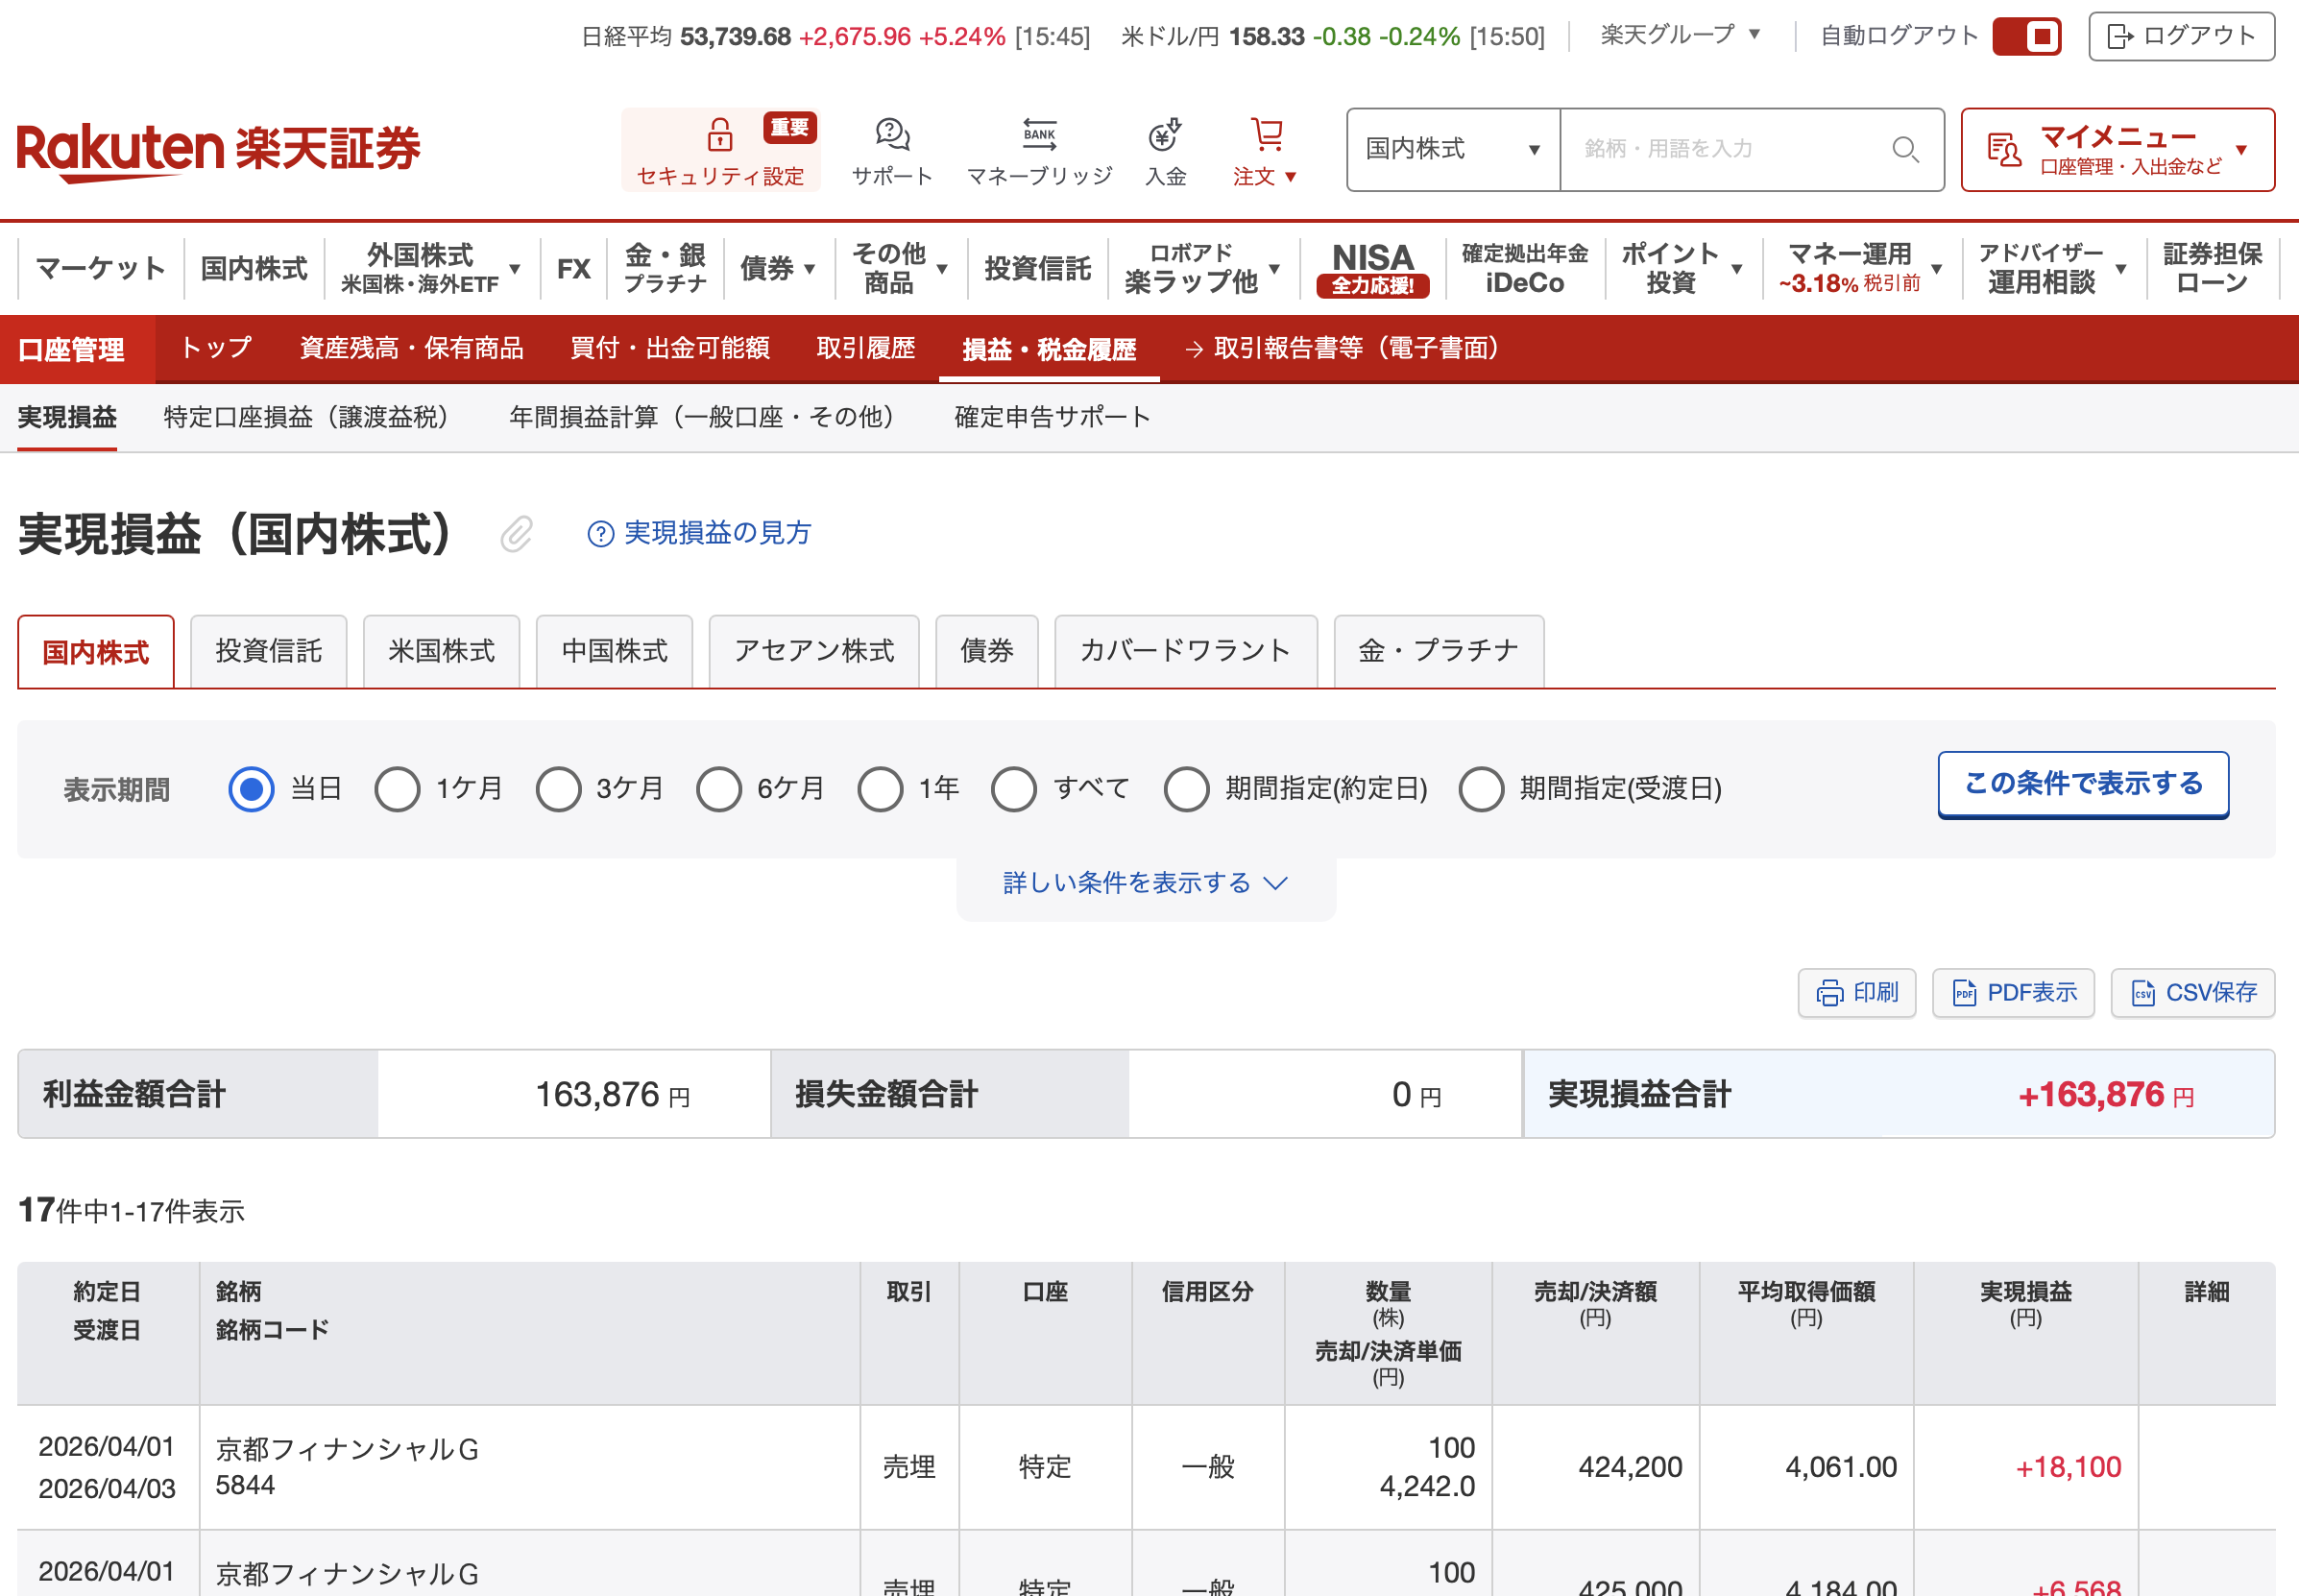
Task: Open the マイメニュー dropdown
Action: (2117, 150)
